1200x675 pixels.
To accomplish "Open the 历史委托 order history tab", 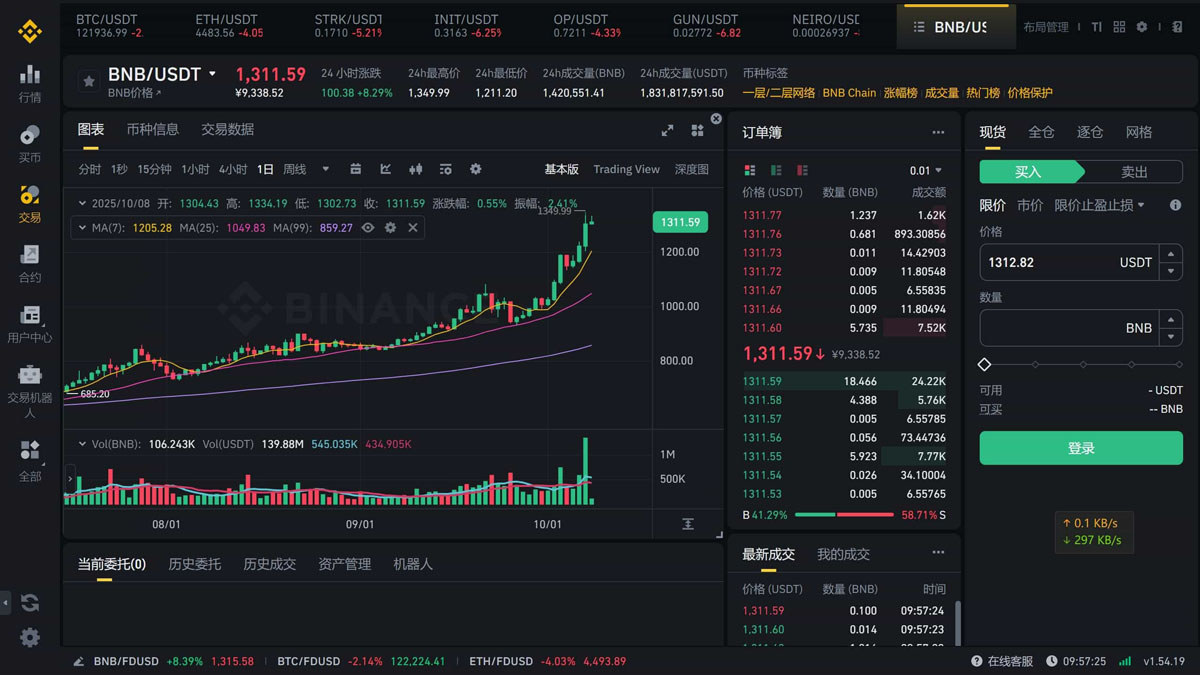I will (194, 564).
